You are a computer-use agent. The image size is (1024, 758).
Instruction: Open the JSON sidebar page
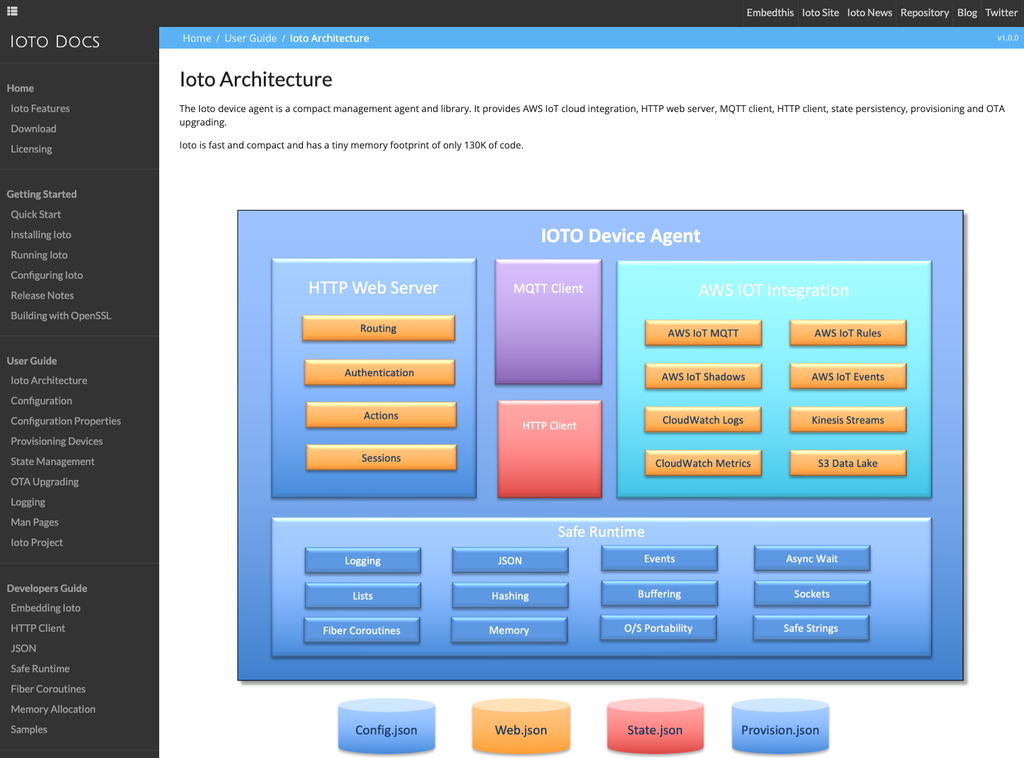tap(23, 648)
